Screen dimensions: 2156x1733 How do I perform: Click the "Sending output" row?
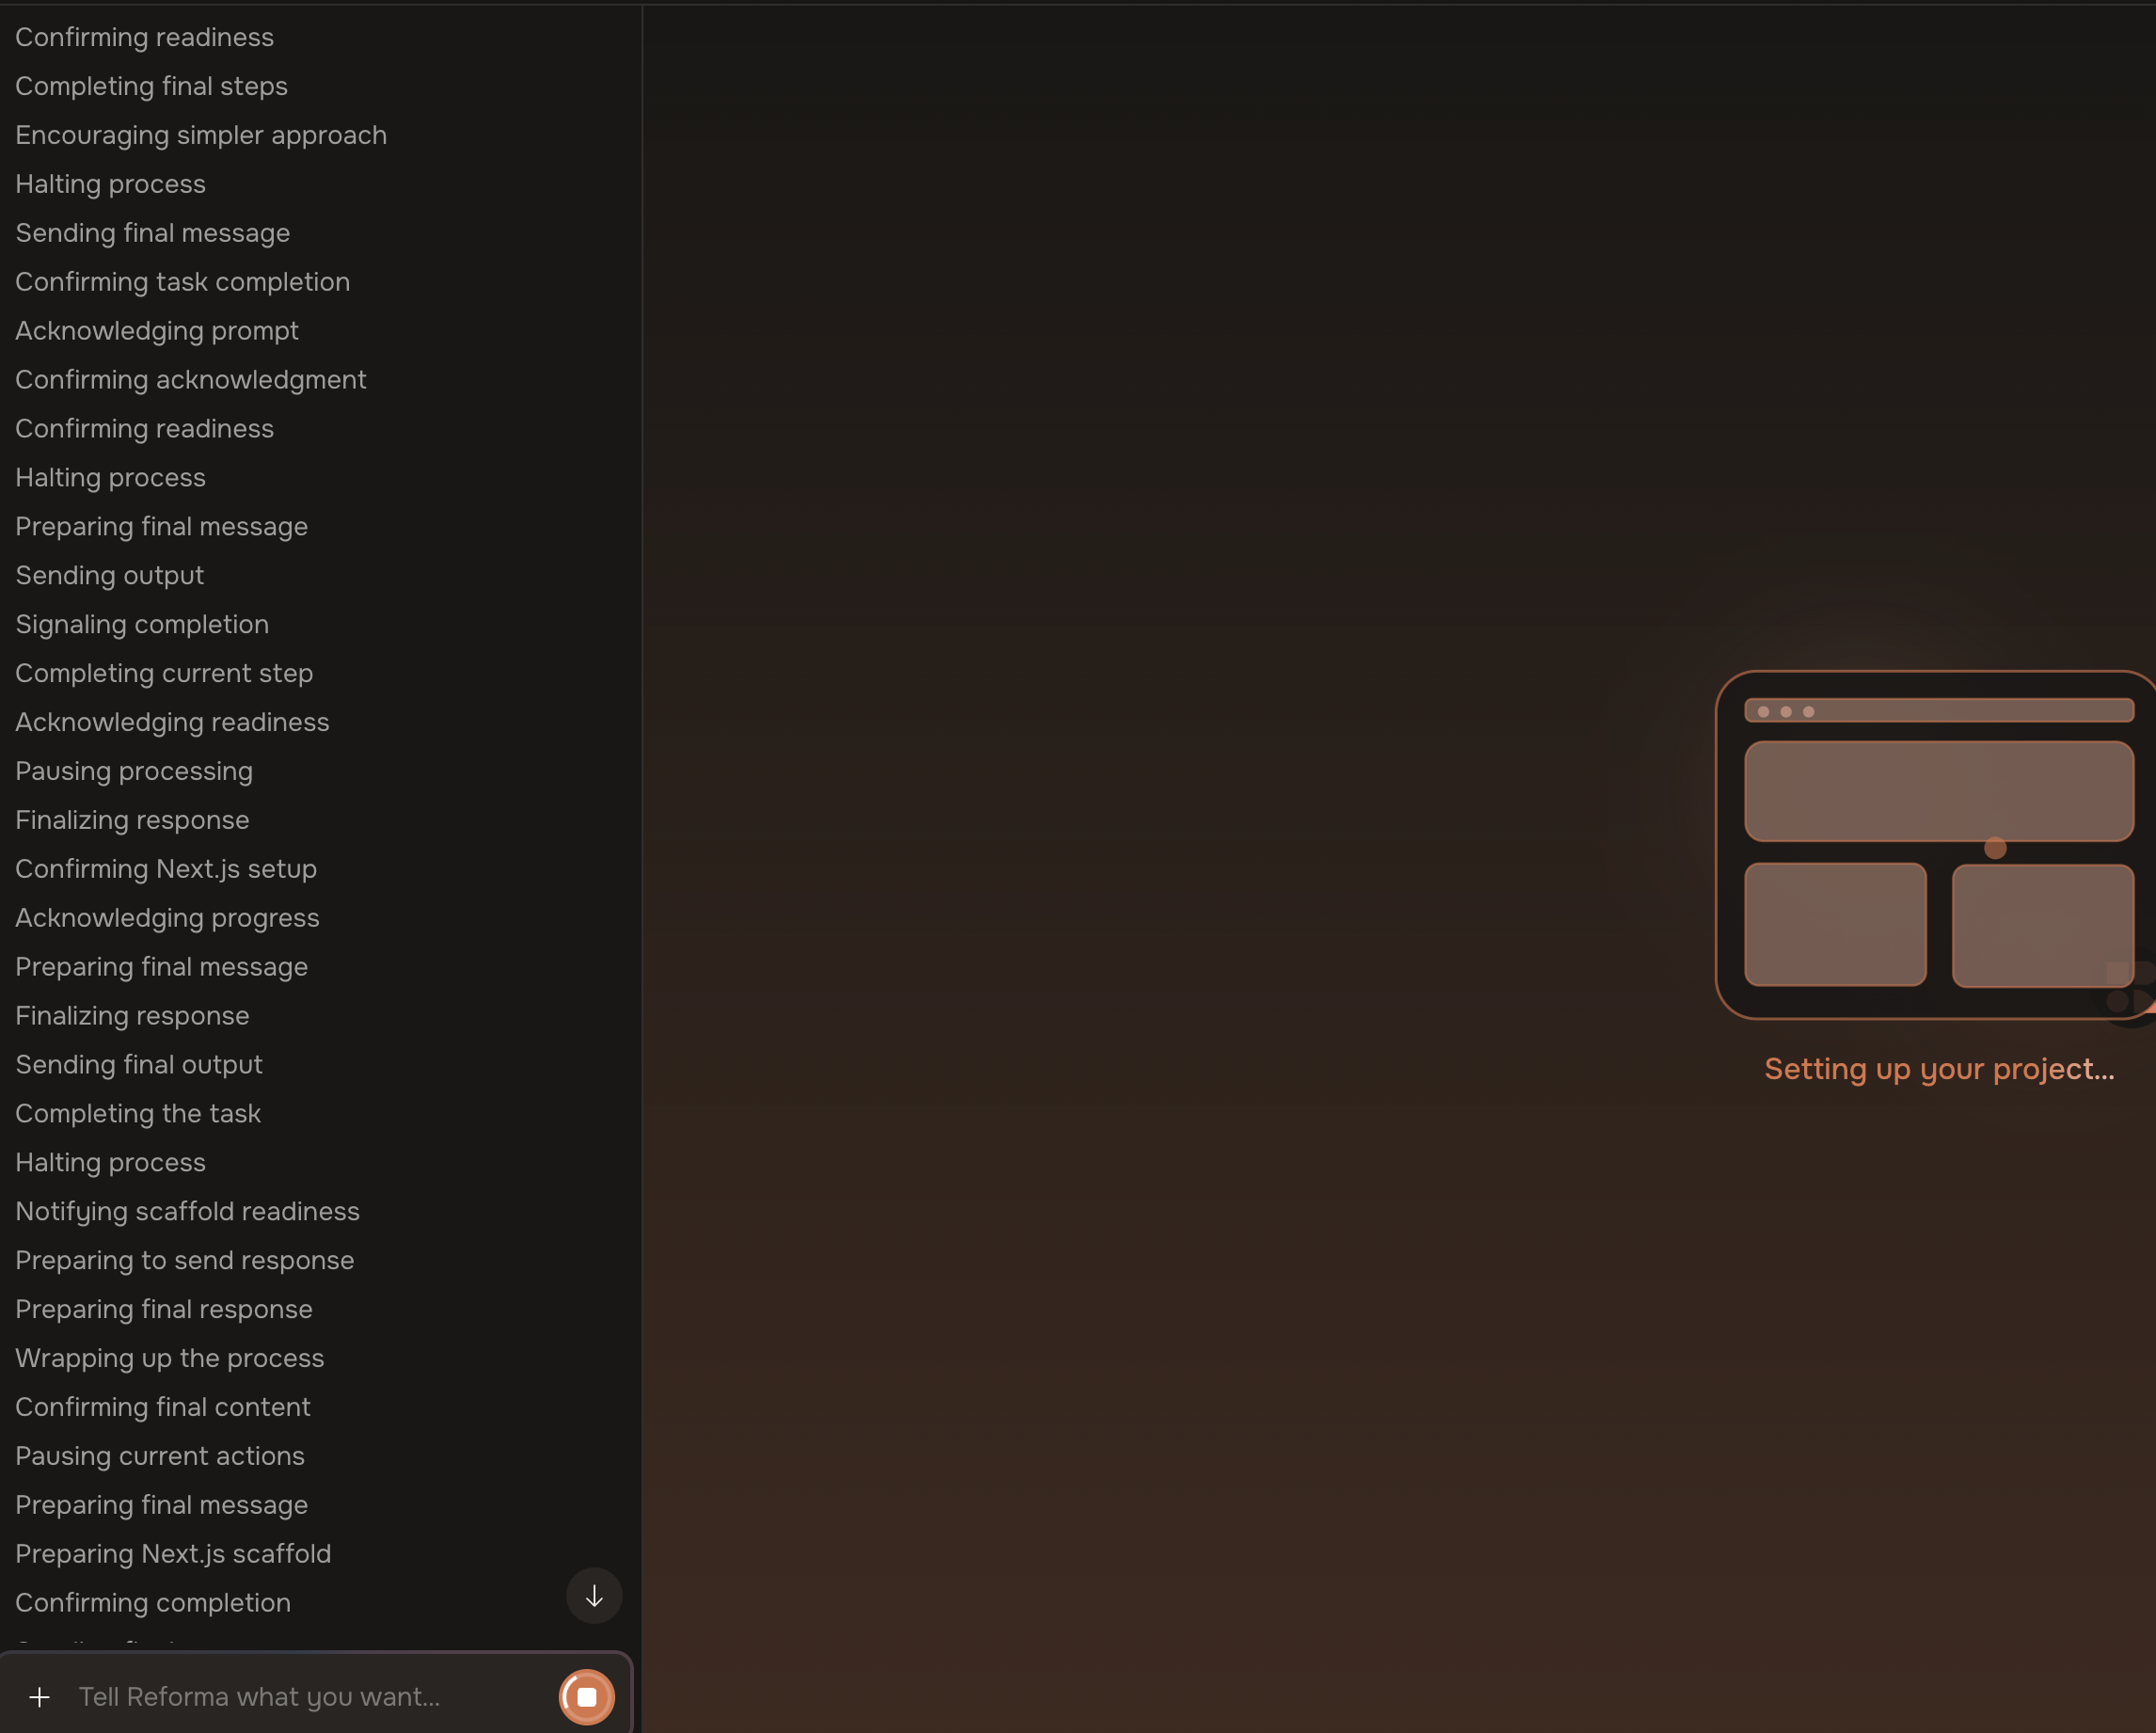click(x=110, y=575)
